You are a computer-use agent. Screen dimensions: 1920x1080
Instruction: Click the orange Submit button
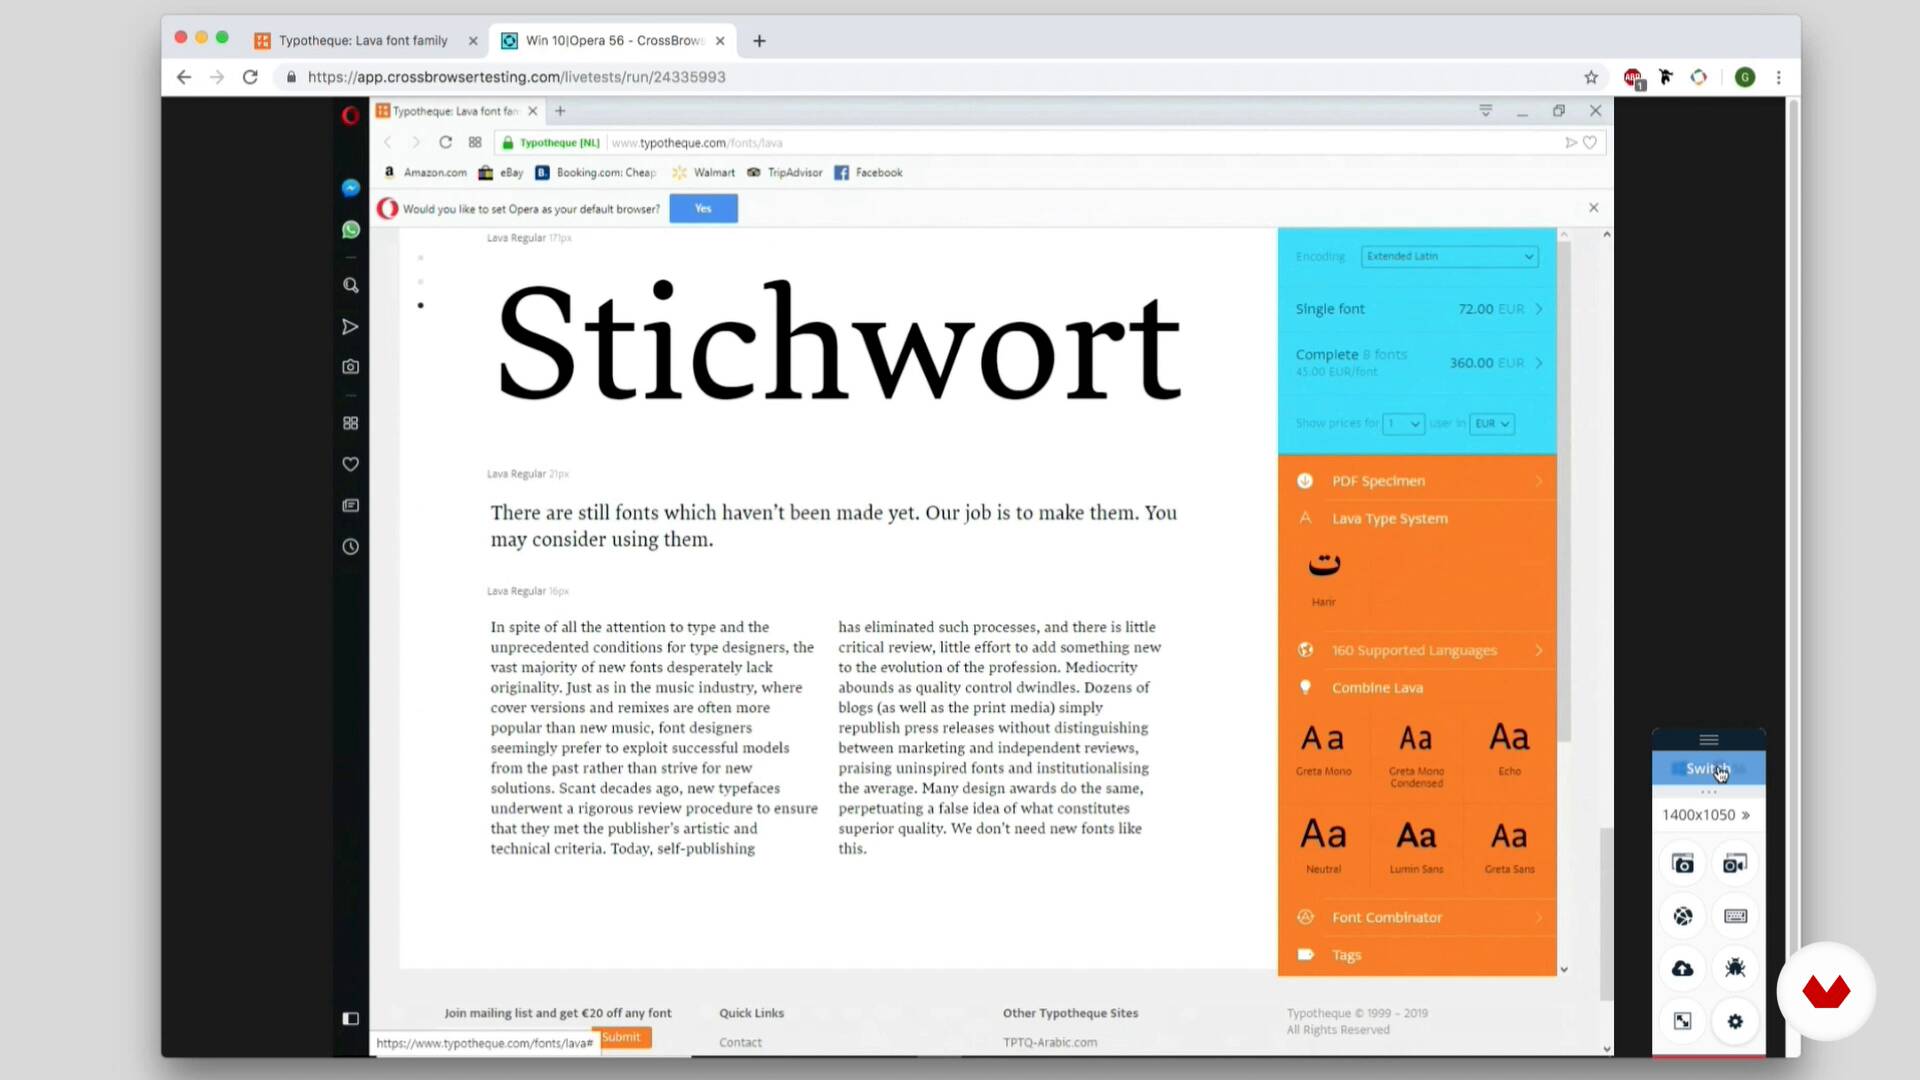pos(621,1037)
